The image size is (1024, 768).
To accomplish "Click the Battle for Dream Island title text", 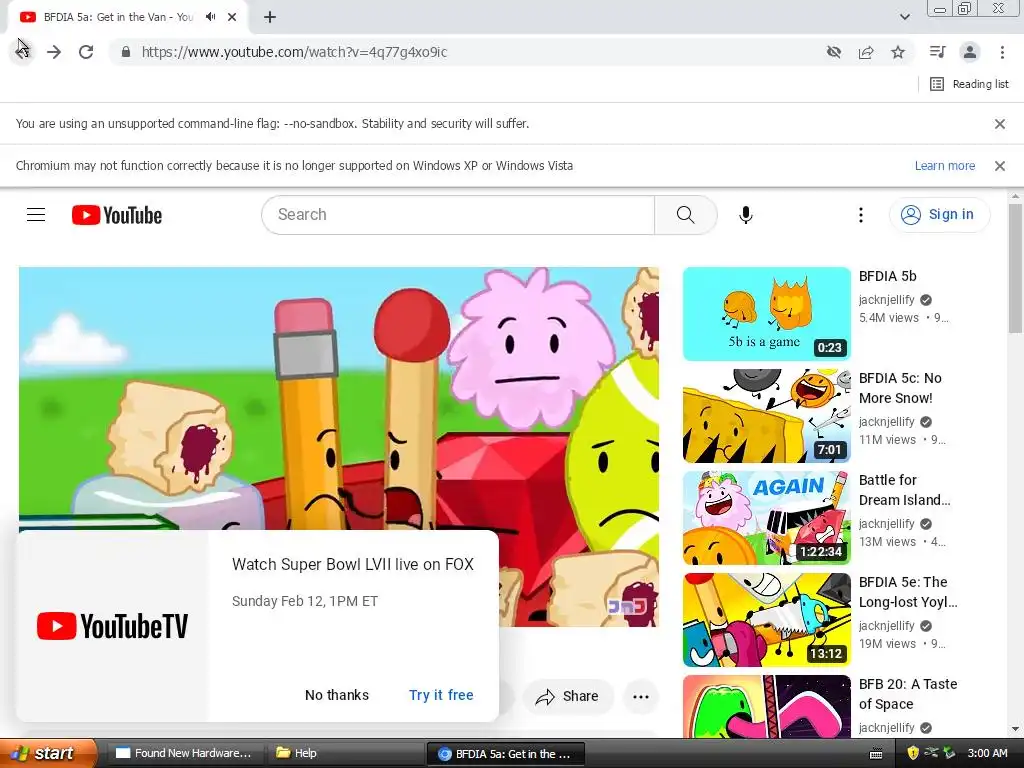I will tap(904, 490).
